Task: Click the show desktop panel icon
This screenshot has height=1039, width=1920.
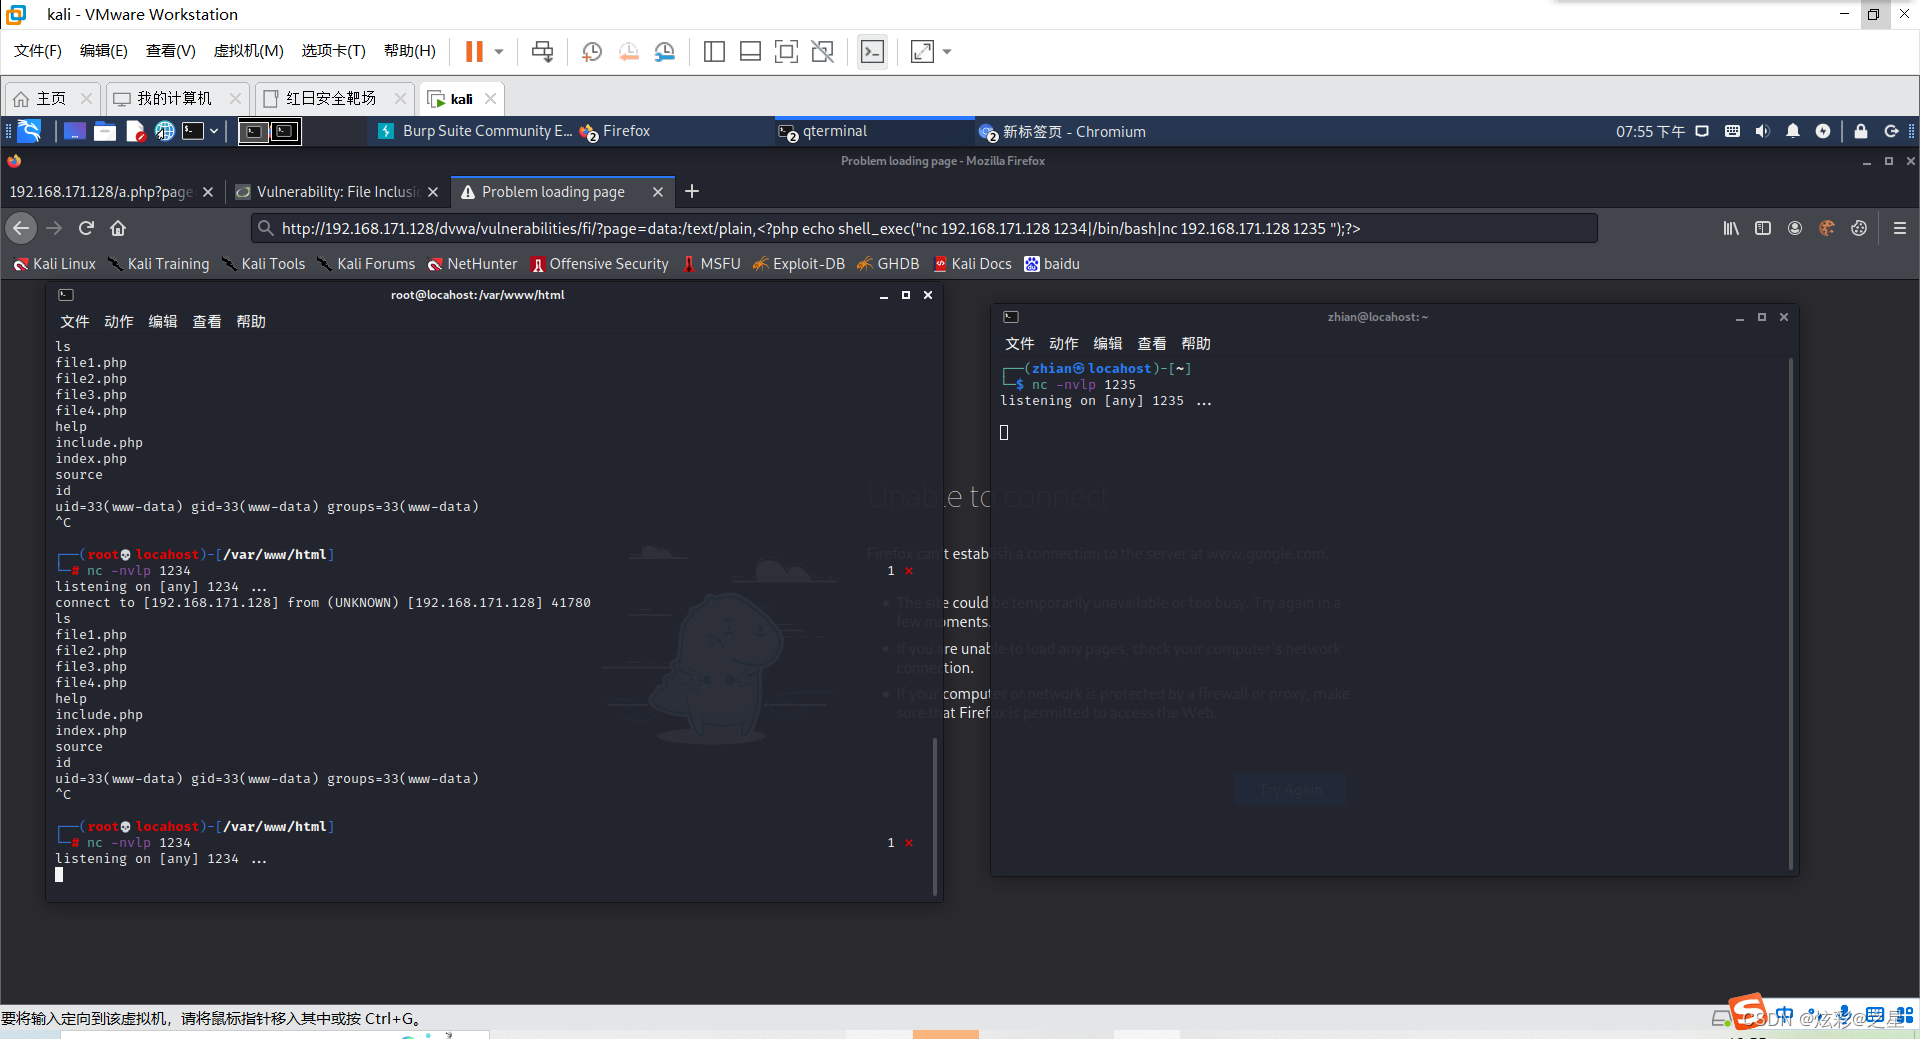Action: tap(74, 131)
